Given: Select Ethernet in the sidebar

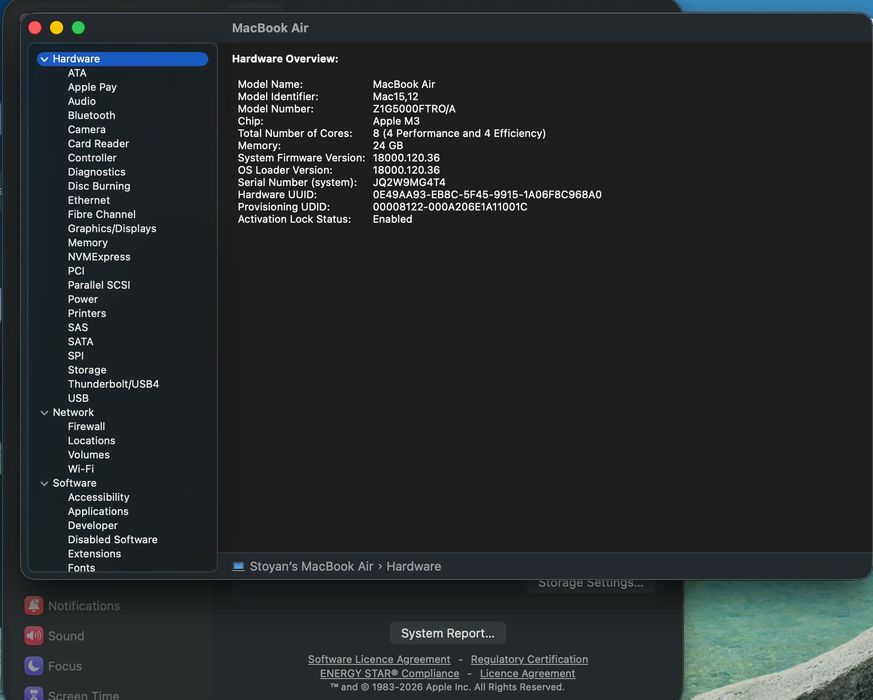Looking at the screenshot, I should (89, 200).
